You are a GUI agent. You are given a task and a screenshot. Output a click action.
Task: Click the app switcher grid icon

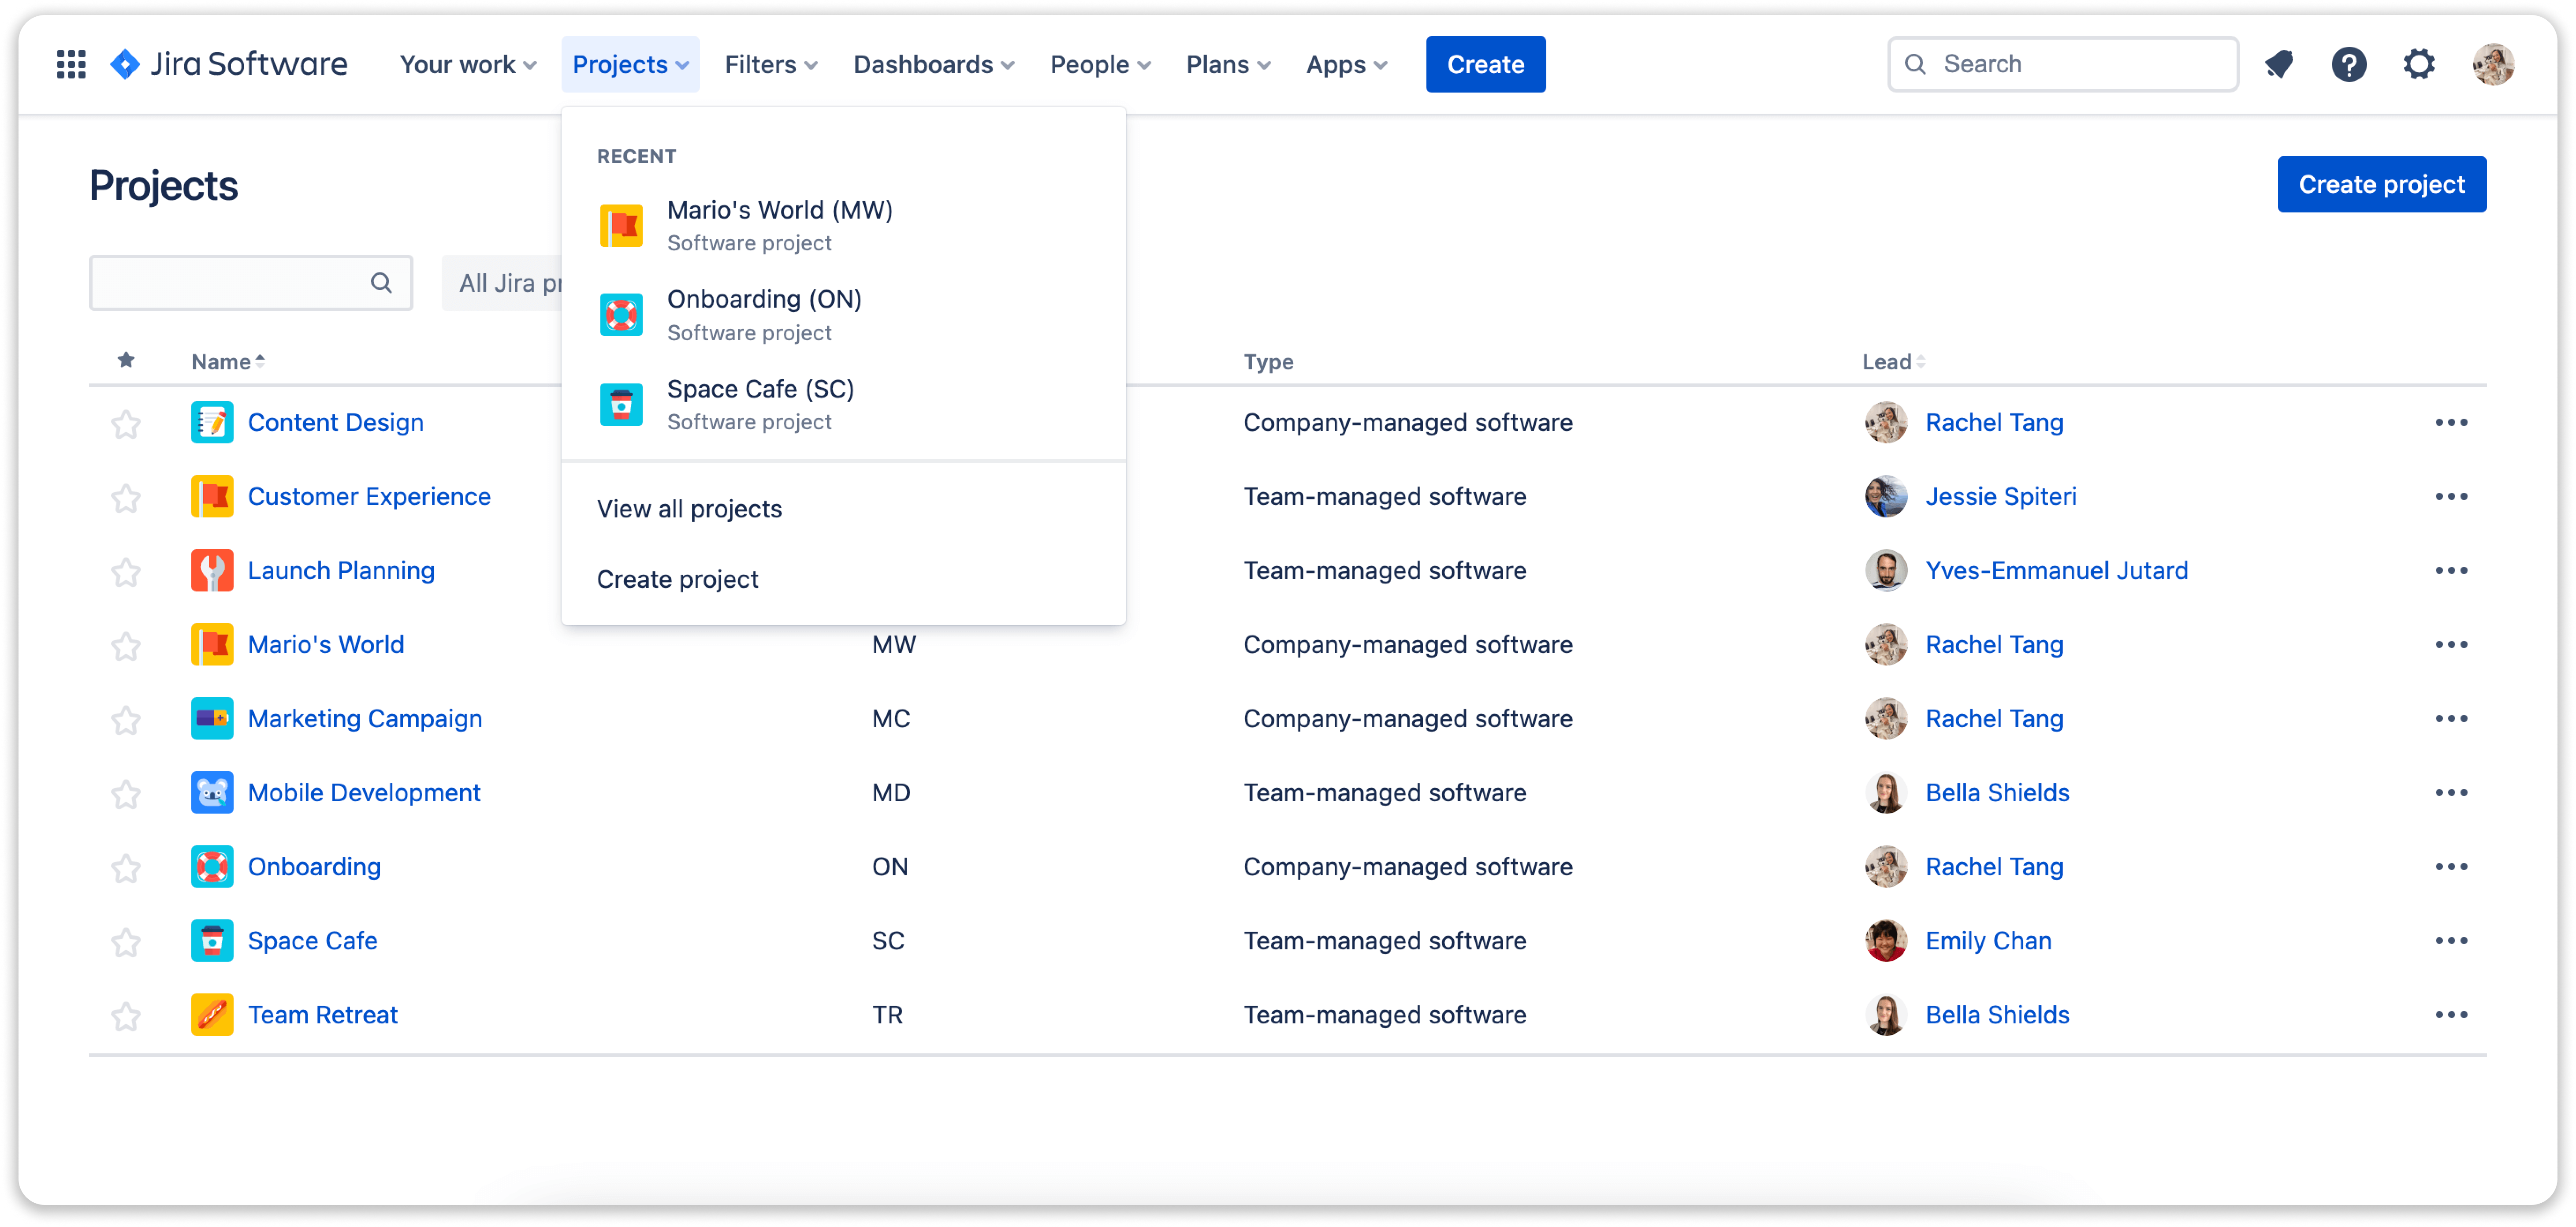(71, 63)
